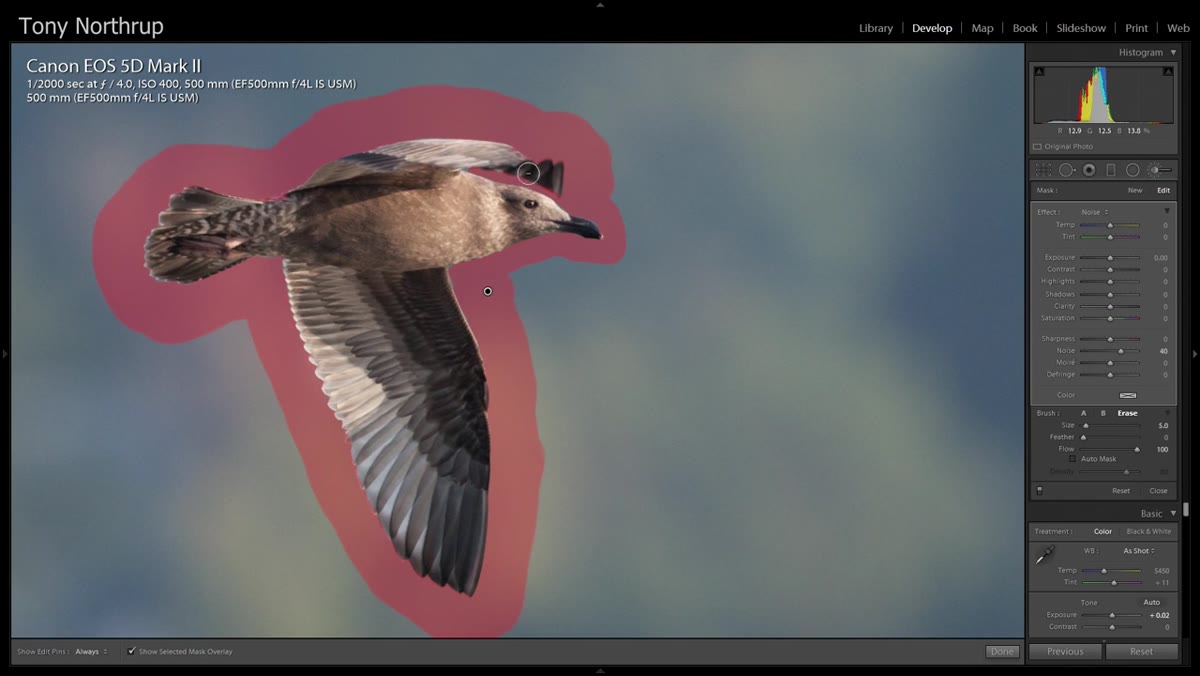
Task: Close the adjustment brush panel
Action: pyautogui.click(x=1158, y=491)
